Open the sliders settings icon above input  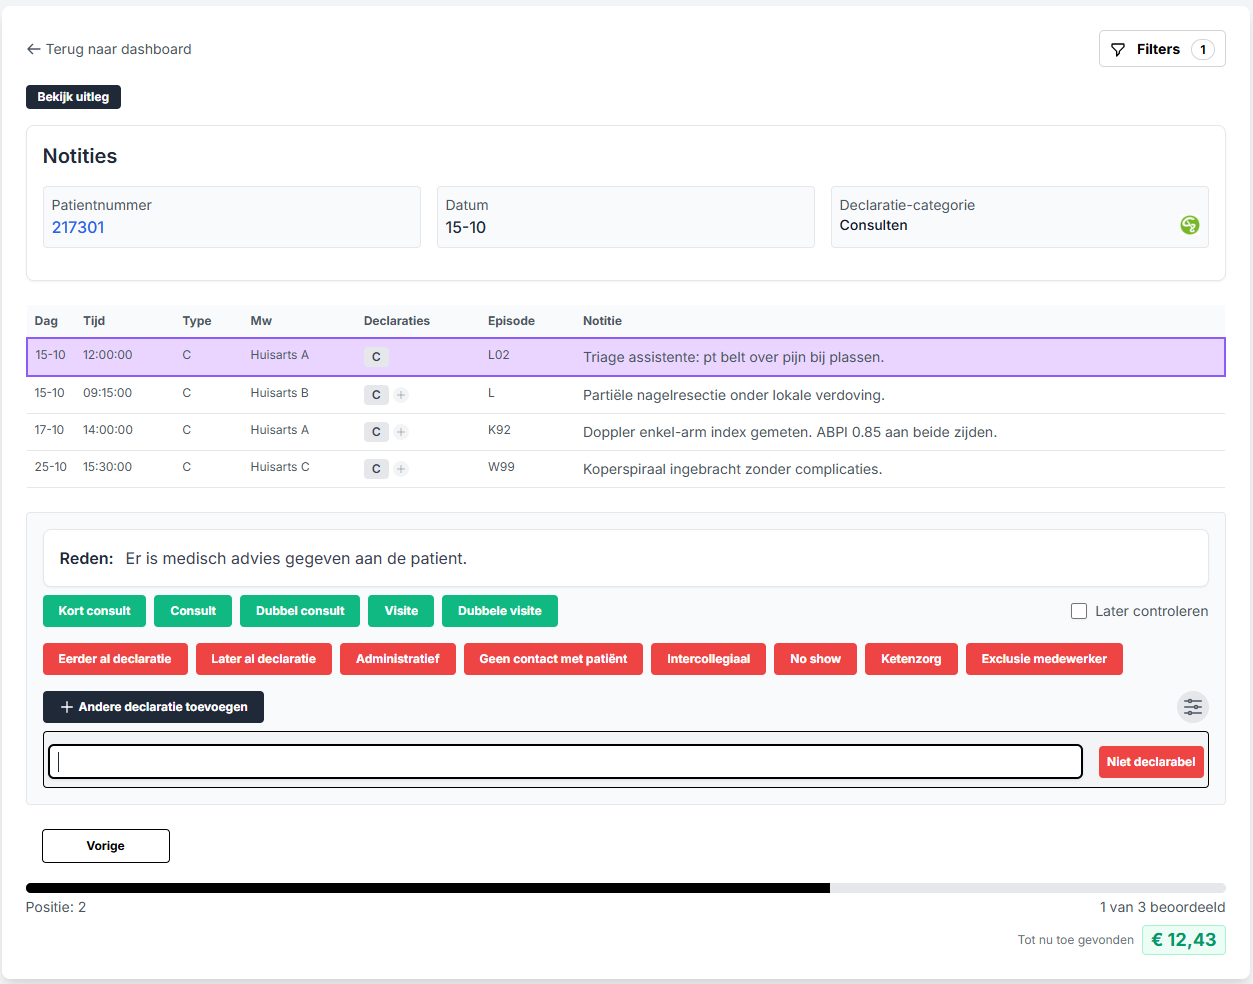click(1193, 707)
